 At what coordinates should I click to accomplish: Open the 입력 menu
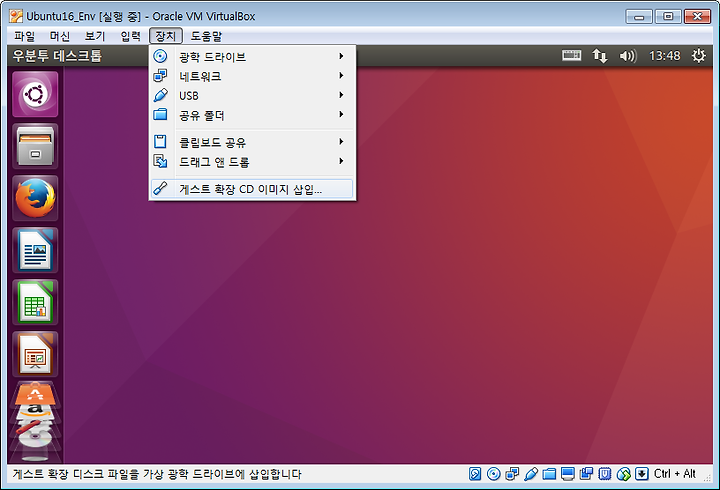(x=130, y=36)
